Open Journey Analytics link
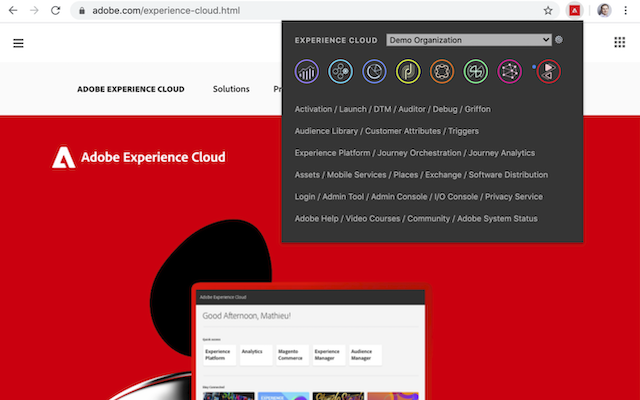This screenshot has width=640, height=400. click(502, 153)
